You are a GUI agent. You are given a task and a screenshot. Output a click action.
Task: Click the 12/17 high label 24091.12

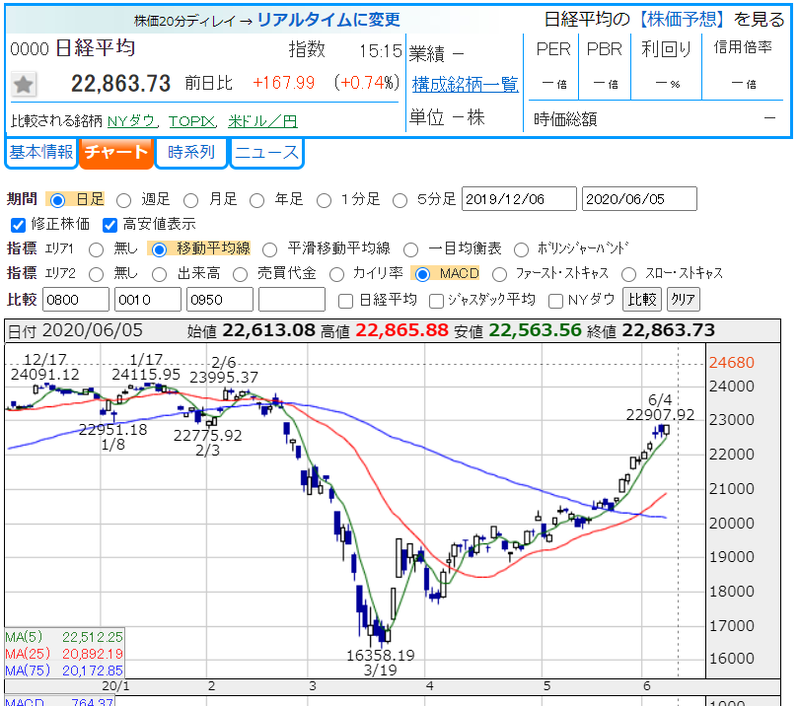pyautogui.click(x=45, y=375)
